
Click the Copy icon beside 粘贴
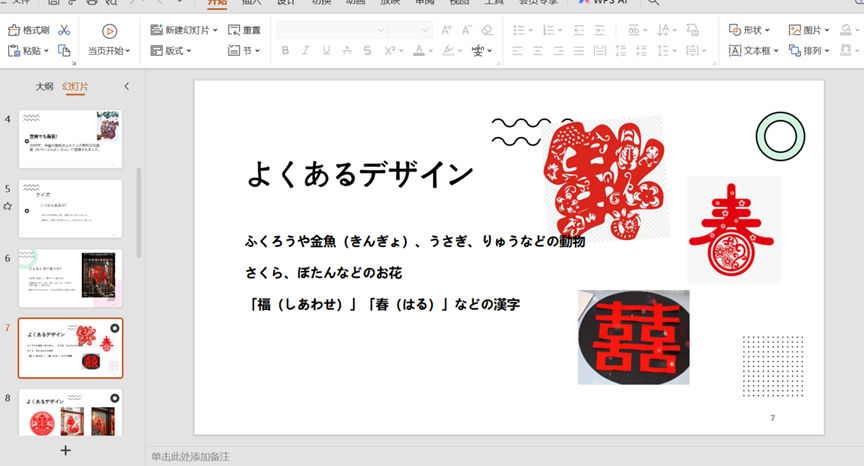64,51
